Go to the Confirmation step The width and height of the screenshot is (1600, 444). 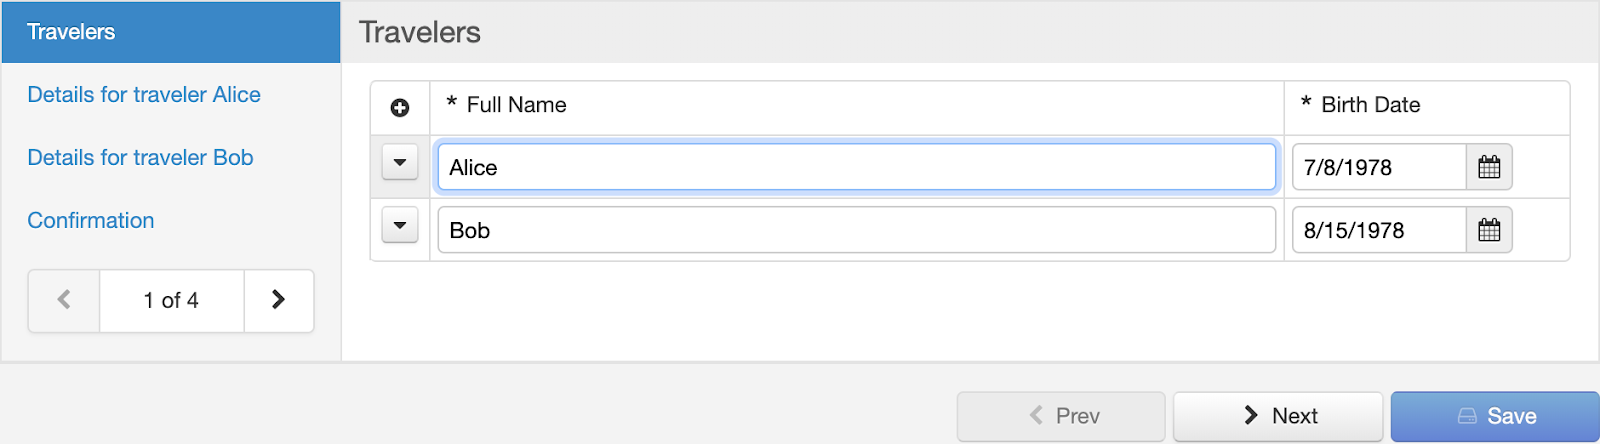click(91, 221)
